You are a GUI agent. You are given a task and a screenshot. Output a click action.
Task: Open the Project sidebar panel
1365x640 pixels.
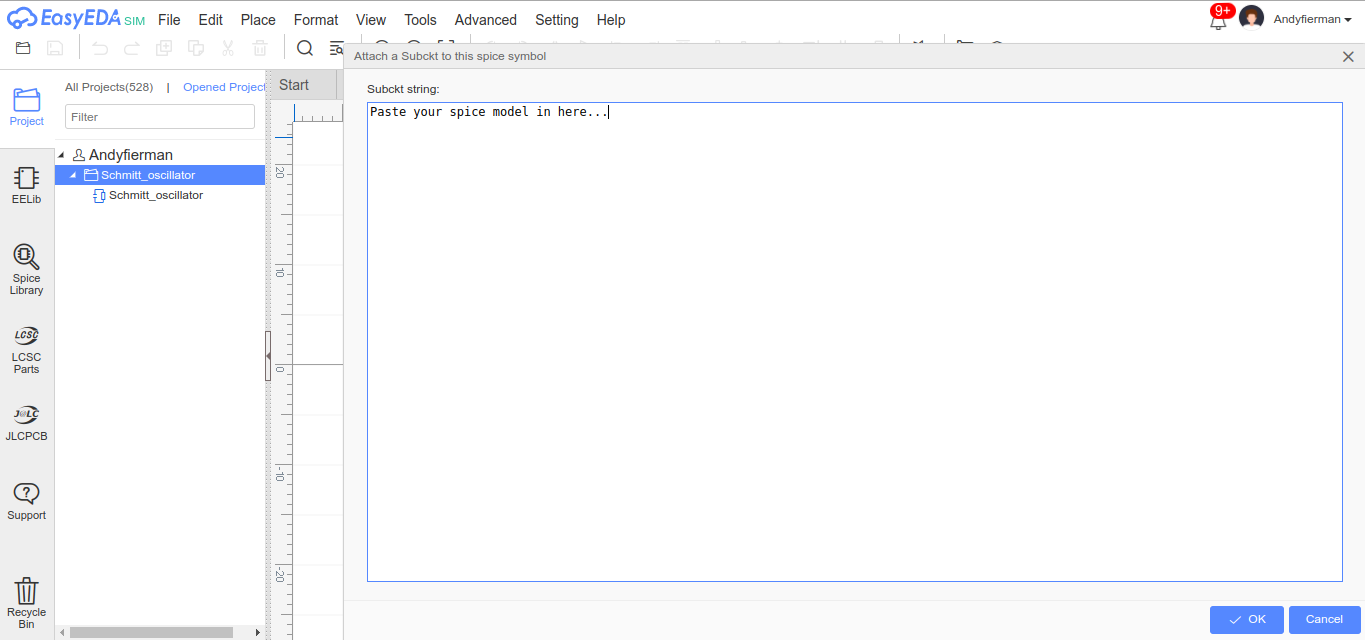(27, 107)
